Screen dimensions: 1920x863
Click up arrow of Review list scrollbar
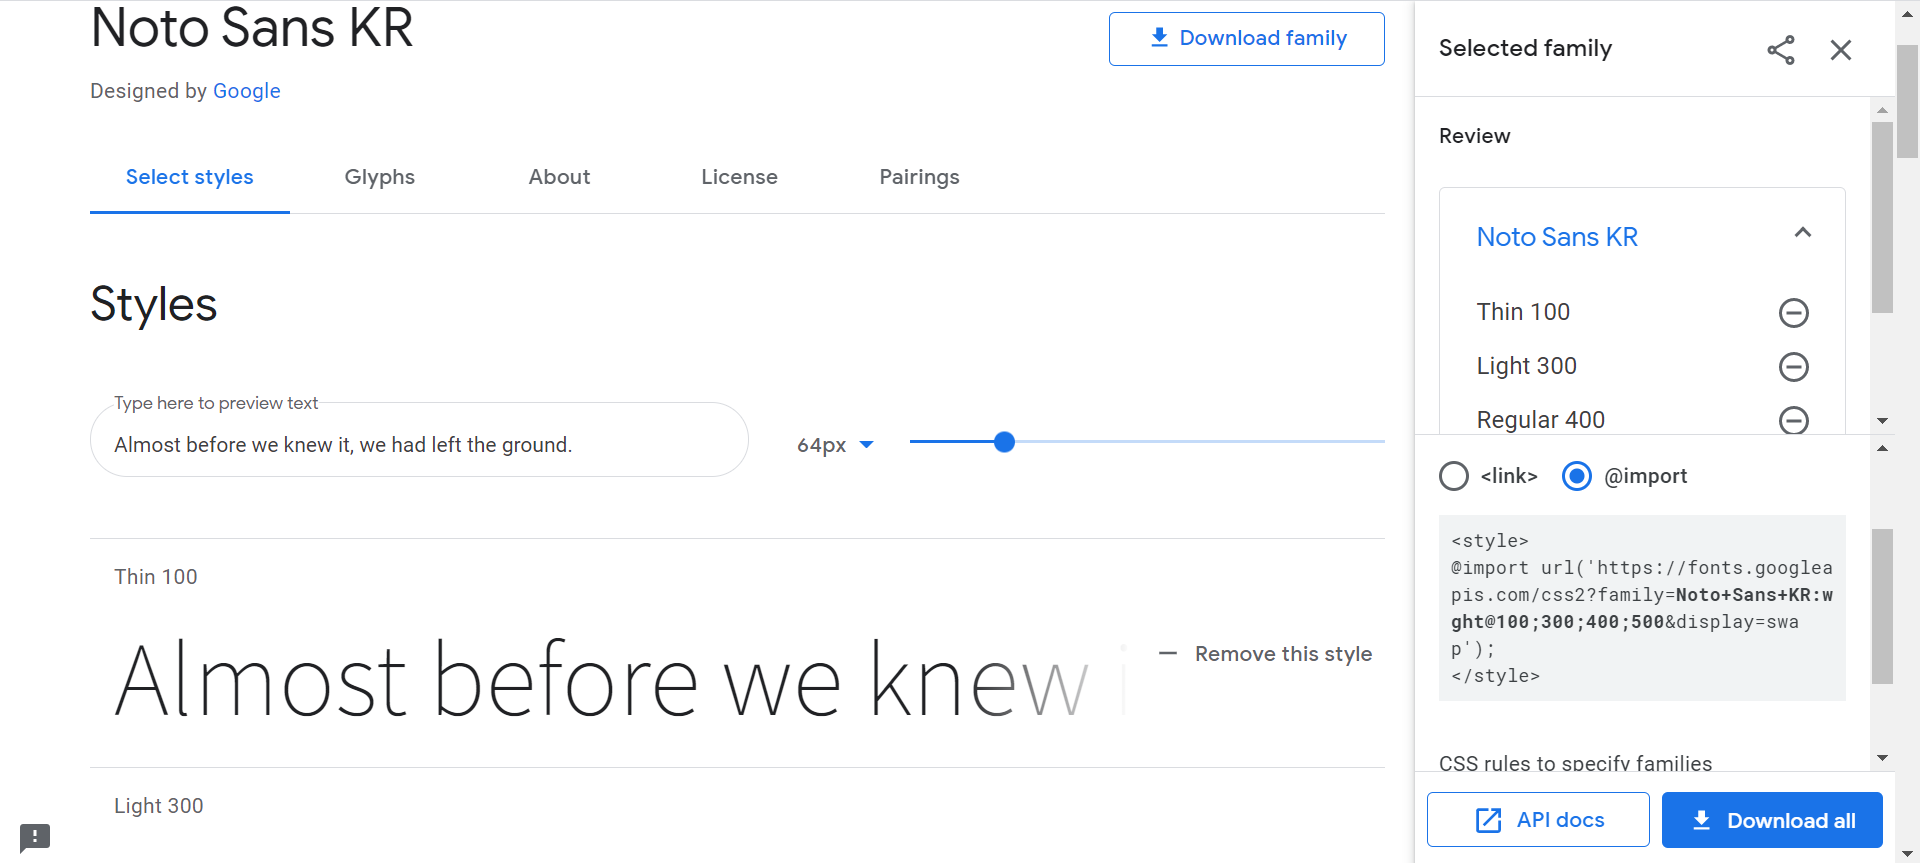pyautogui.click(x=1882, y=110)
